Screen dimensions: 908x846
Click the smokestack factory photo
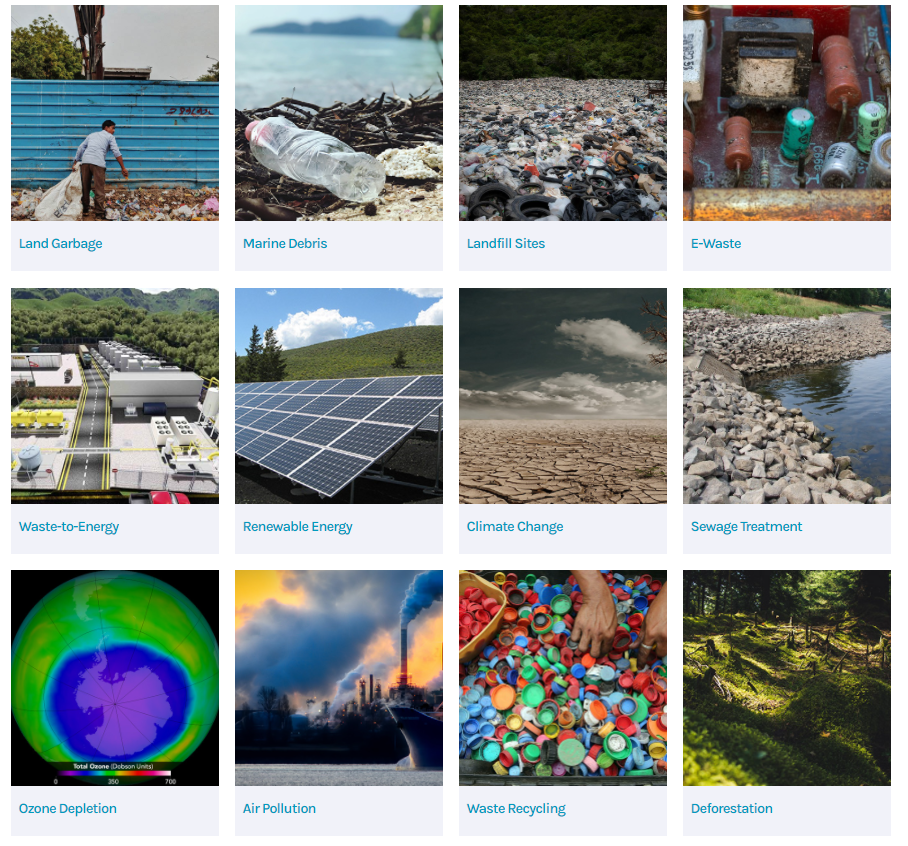(339, 678)
